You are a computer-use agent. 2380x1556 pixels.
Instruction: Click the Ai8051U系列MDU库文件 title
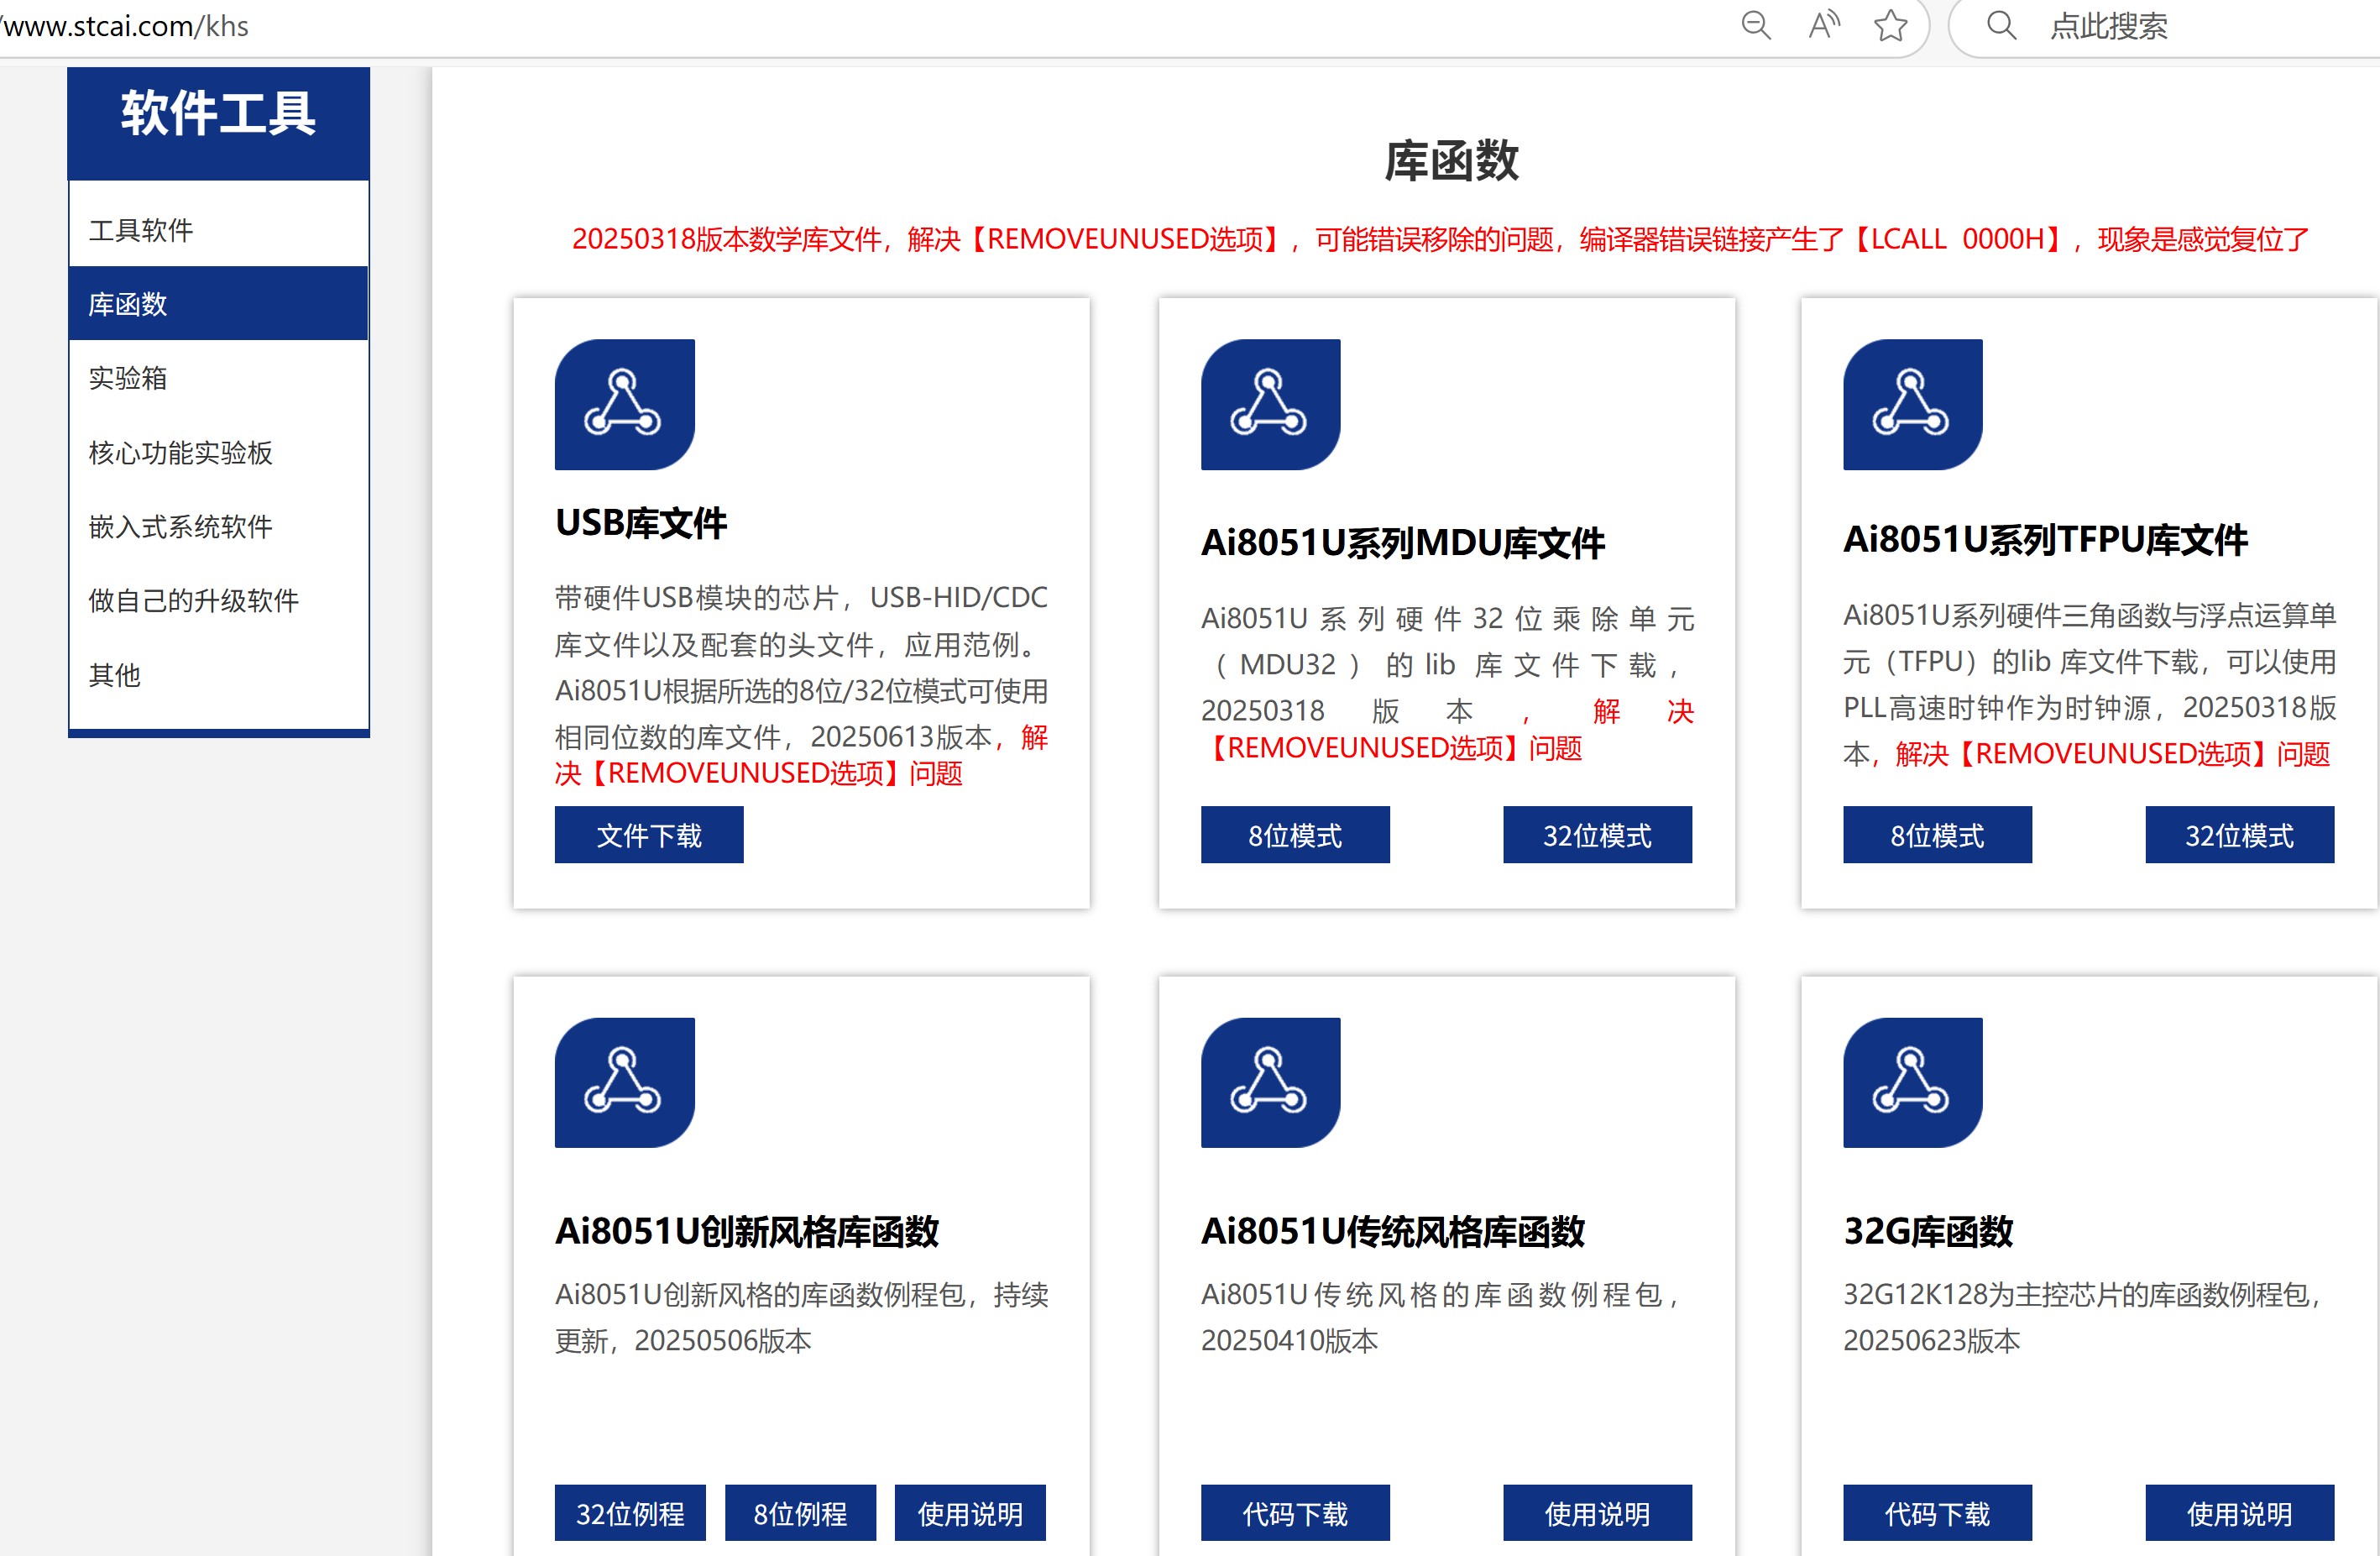[1403, 543]
